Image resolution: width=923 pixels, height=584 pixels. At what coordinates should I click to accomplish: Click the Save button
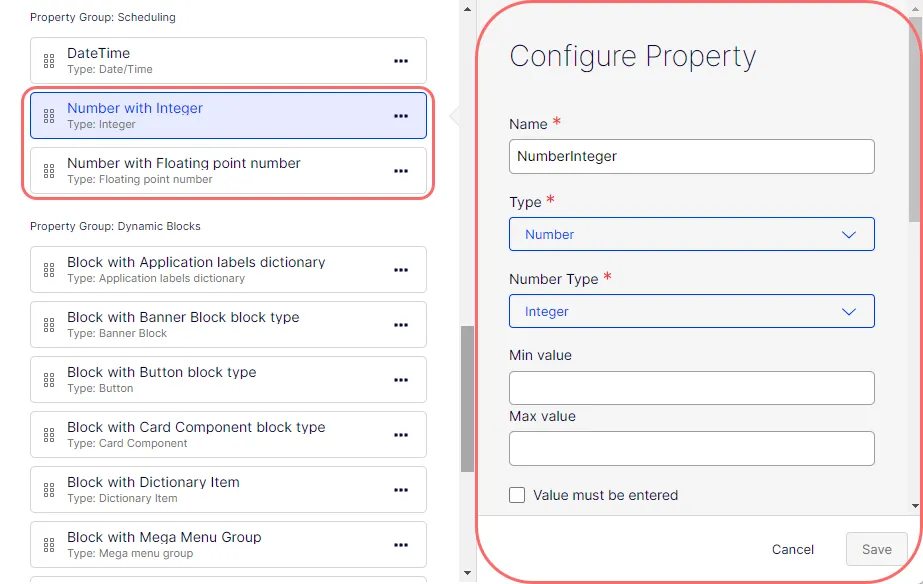click(876, 549)
